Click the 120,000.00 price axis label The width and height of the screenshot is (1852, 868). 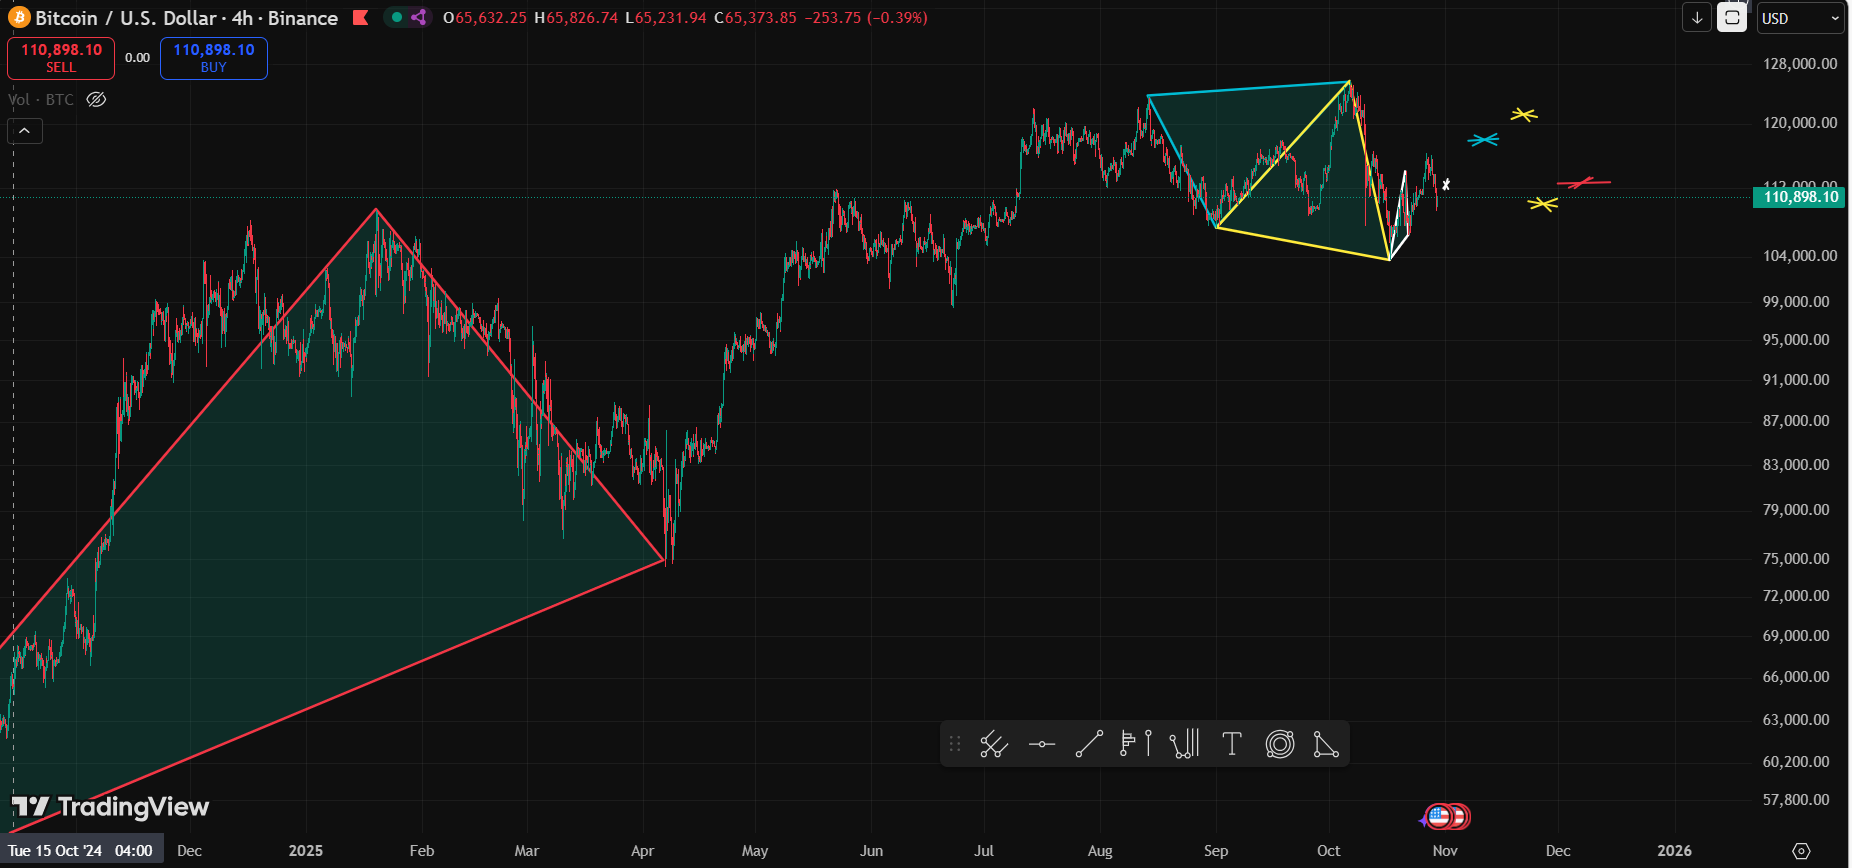click(1800, 123)
